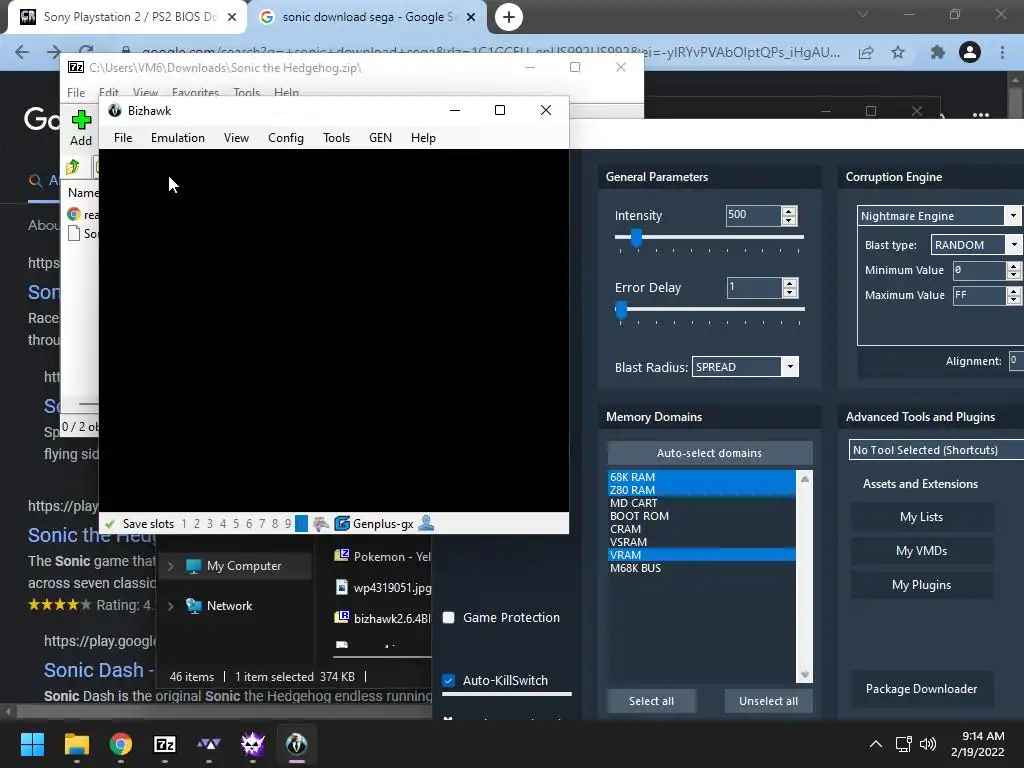Click the blue user profile icon in Bizhawk status bar

[x=426, y=522]
